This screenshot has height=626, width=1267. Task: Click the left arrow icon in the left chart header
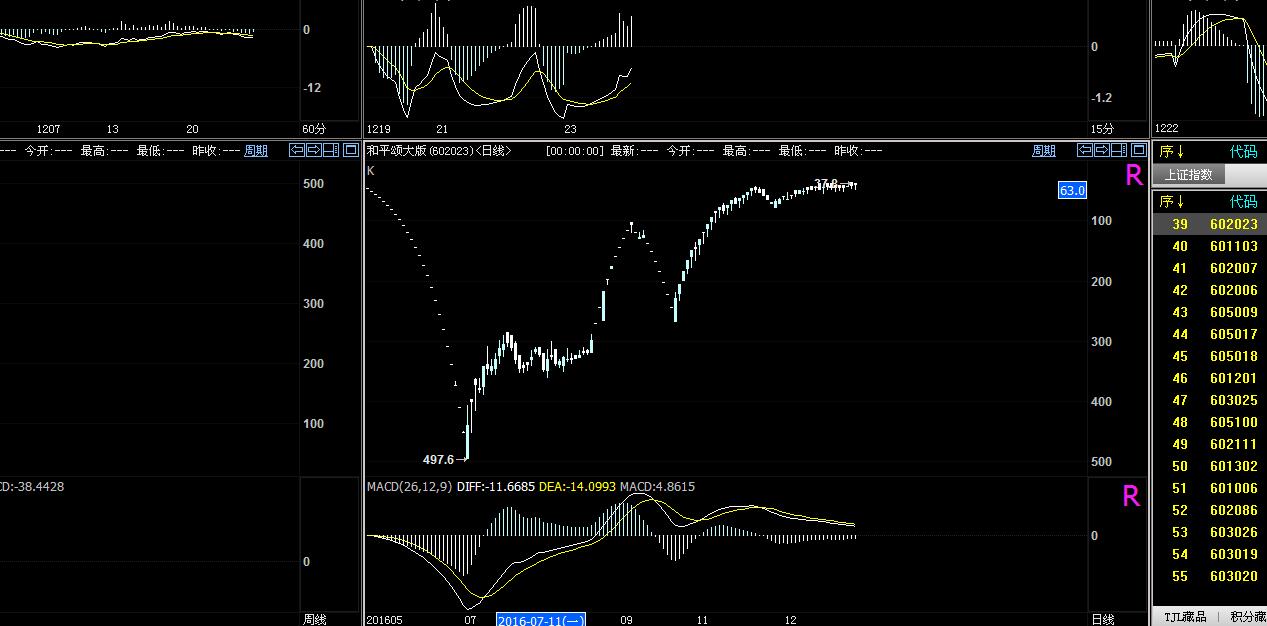[x=297, y=151]
